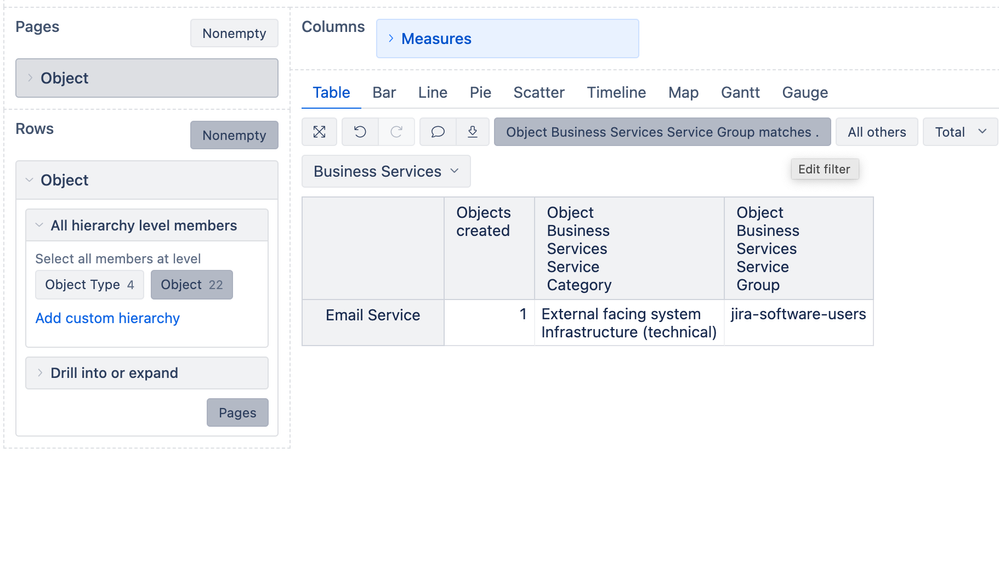This screenshot has height=576, width=999.
Task: Toggle the All others button
Action: point(877,132)
